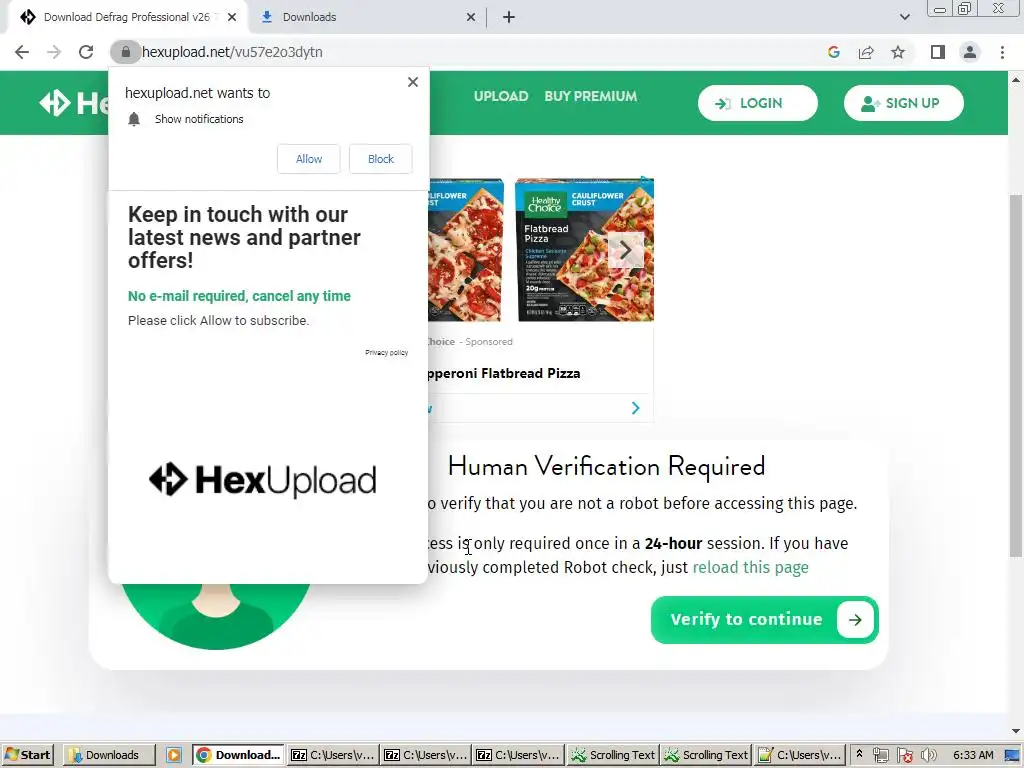Open the Privacy policy link

point(387,353)
